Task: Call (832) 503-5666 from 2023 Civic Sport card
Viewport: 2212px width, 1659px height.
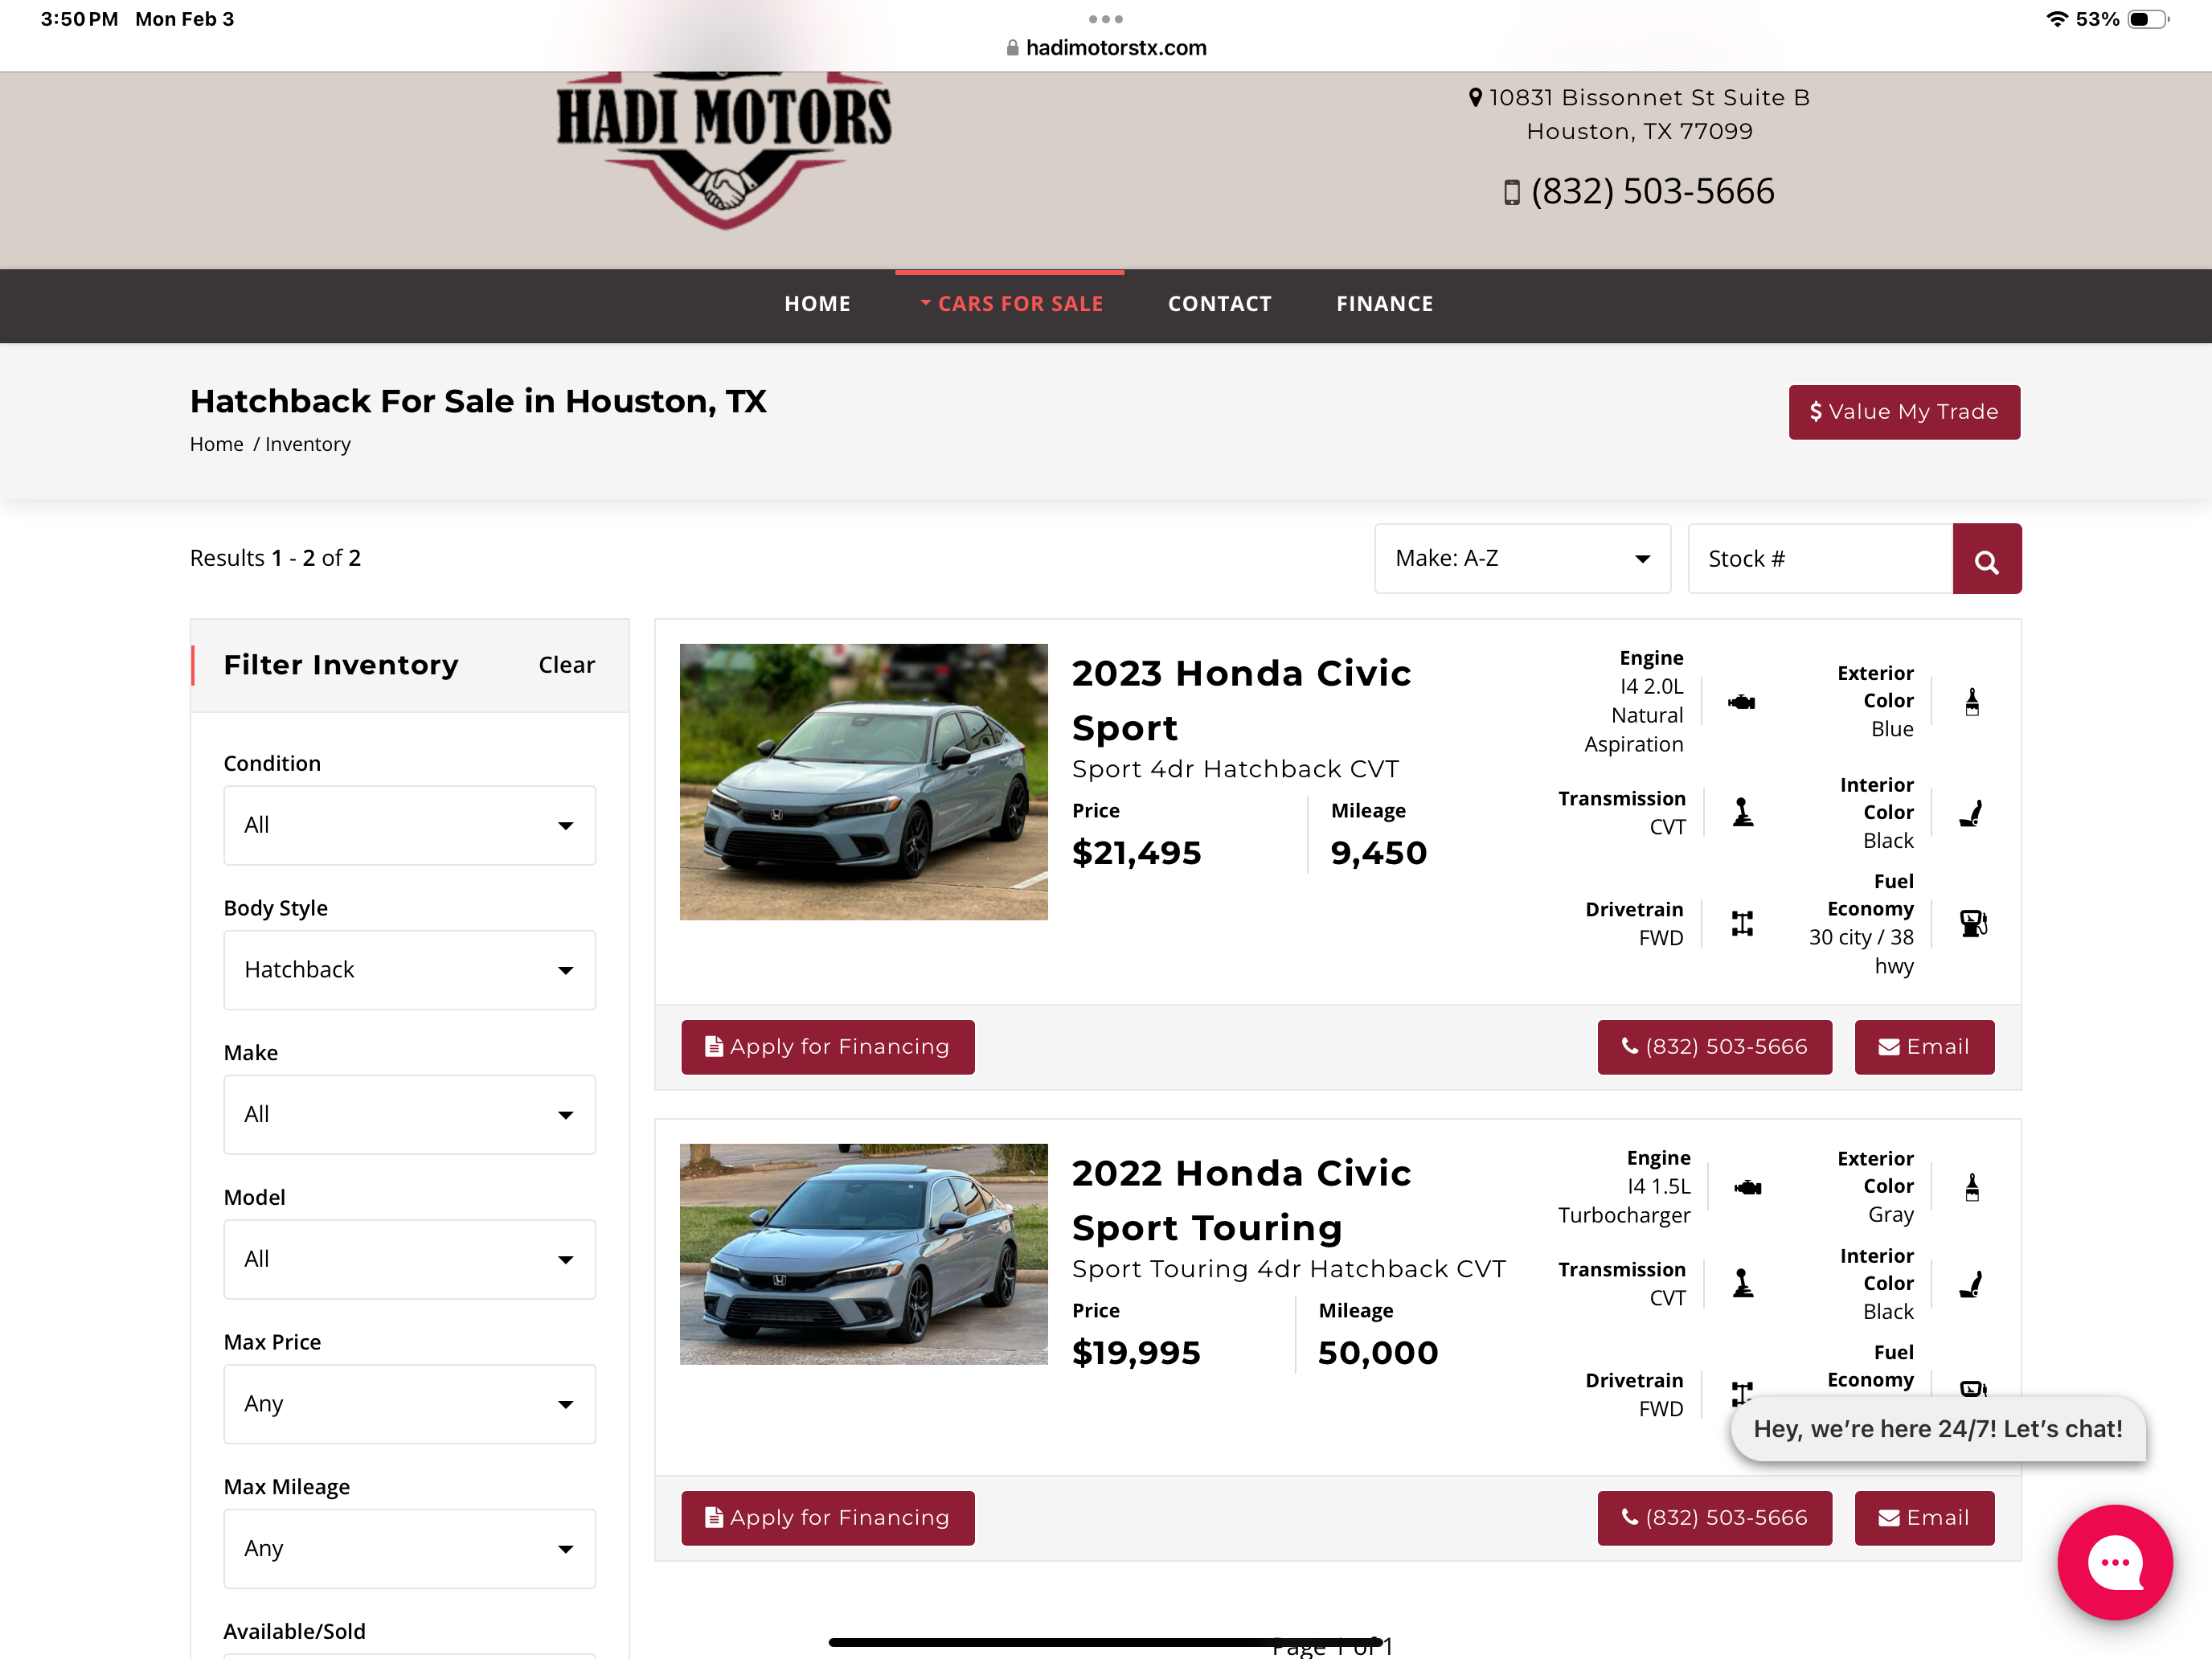Action: [1715, 1047]
